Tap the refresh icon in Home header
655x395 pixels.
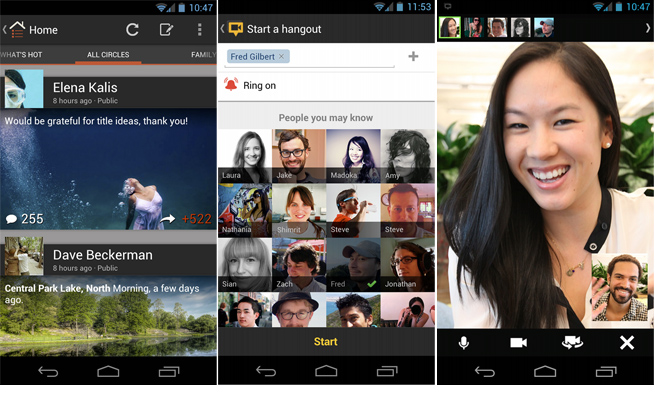pos(132,30)
